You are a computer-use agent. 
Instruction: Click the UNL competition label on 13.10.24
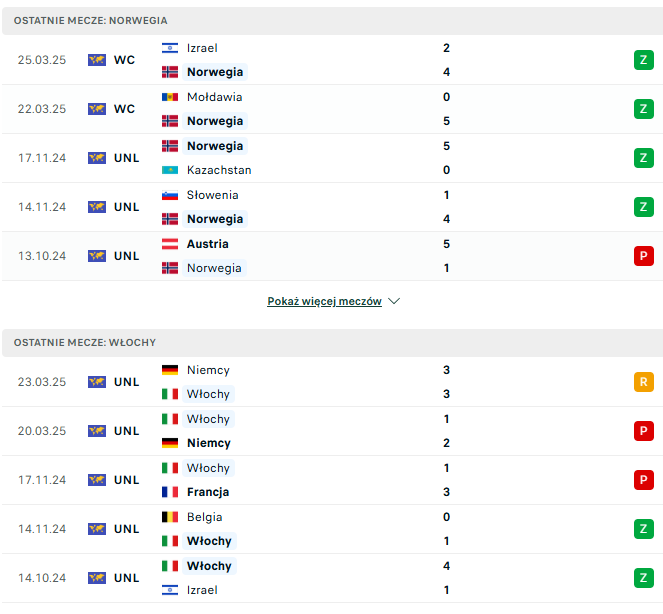[126, 256]
